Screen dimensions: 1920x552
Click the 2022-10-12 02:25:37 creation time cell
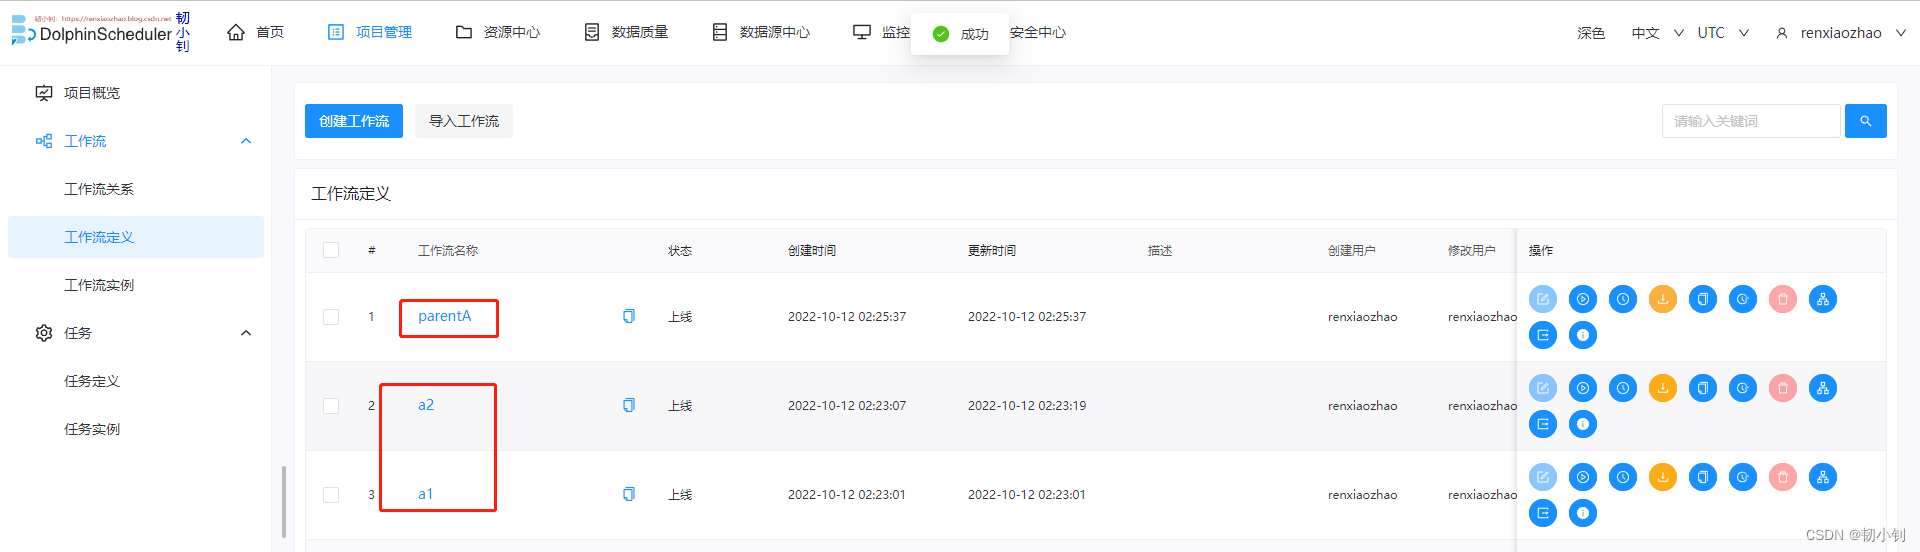pyautogui.click(x=847, y=317)
